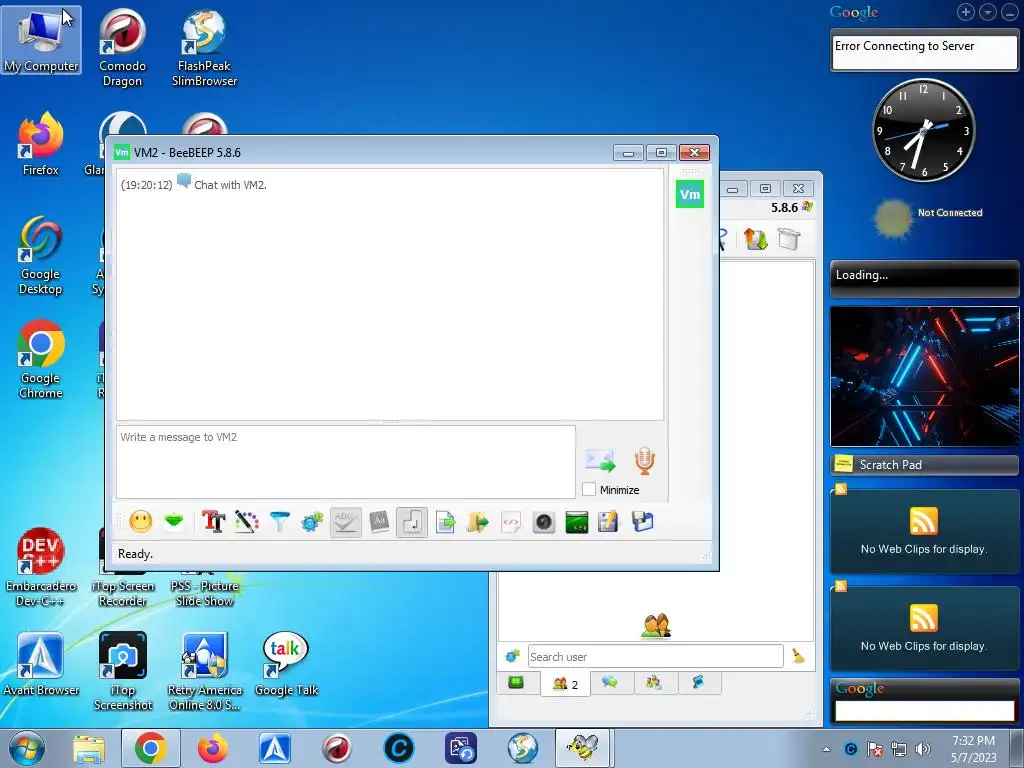Open the groups tab in BeeBEEP
The width and height of the screenshot is (1024, 768).
coord(654,682)
